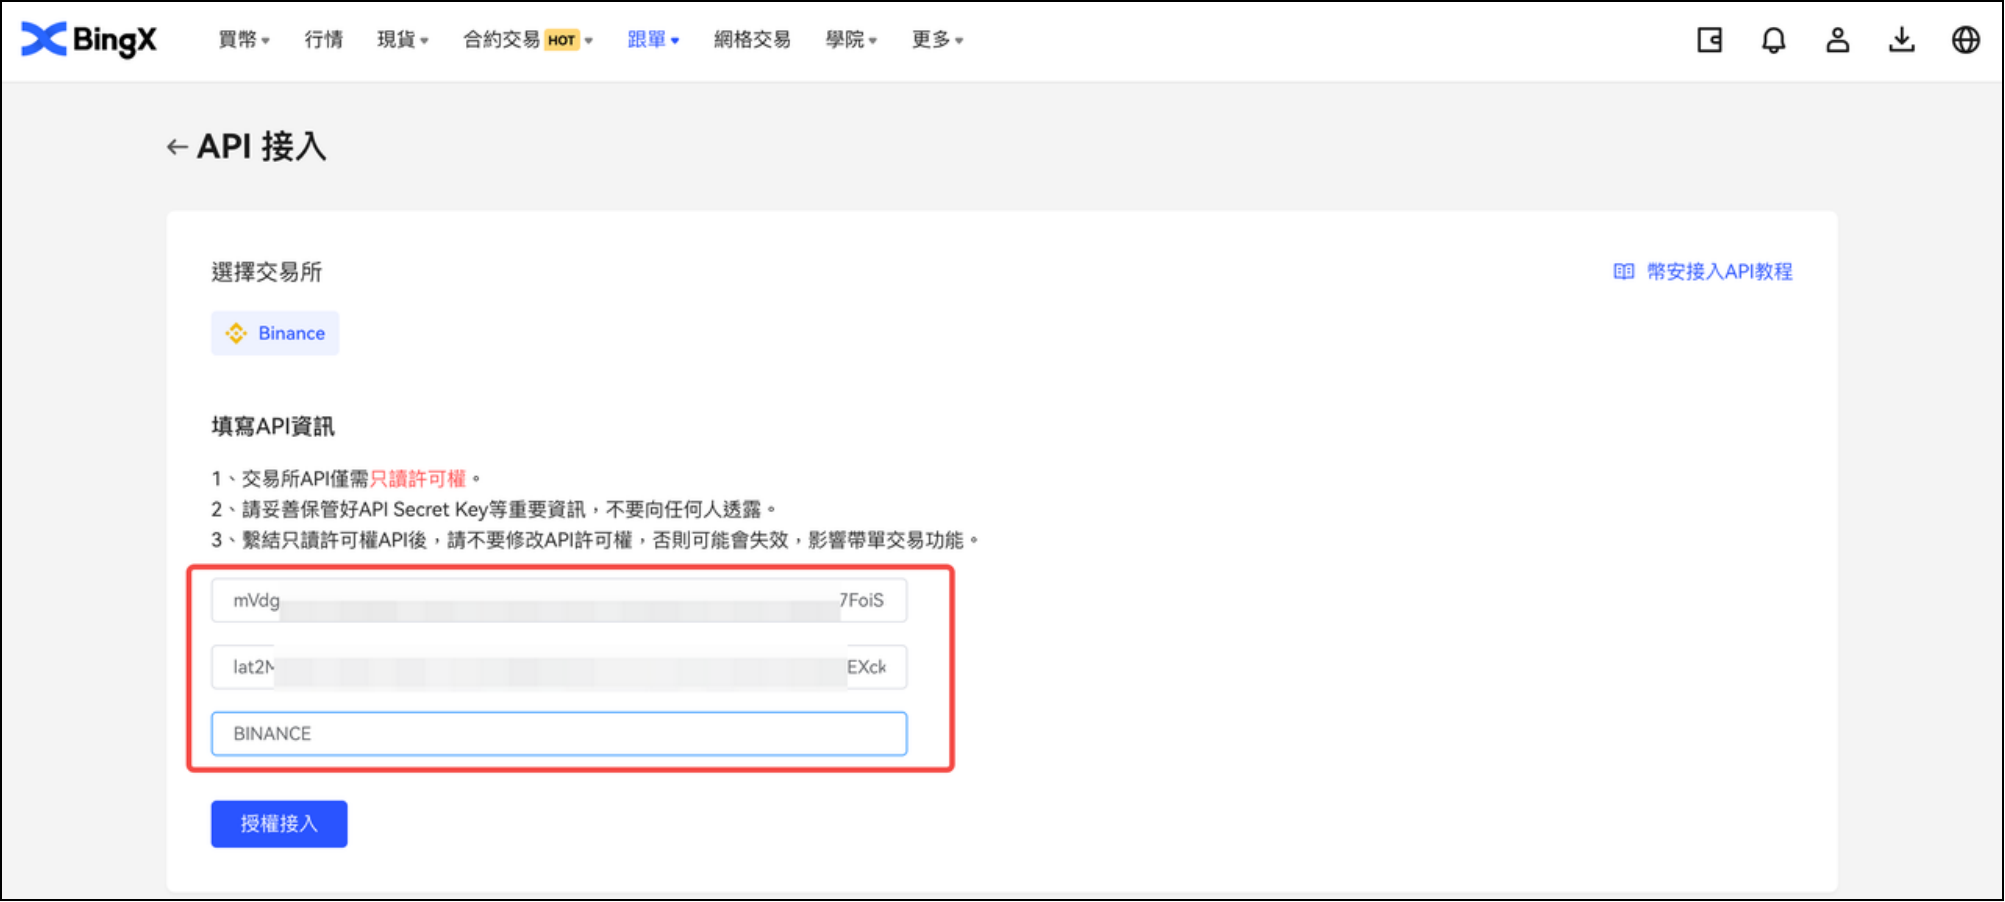The image size is (2005, 902).
Task: Click the red 只讀許可權 text
Action: (418, 479)
